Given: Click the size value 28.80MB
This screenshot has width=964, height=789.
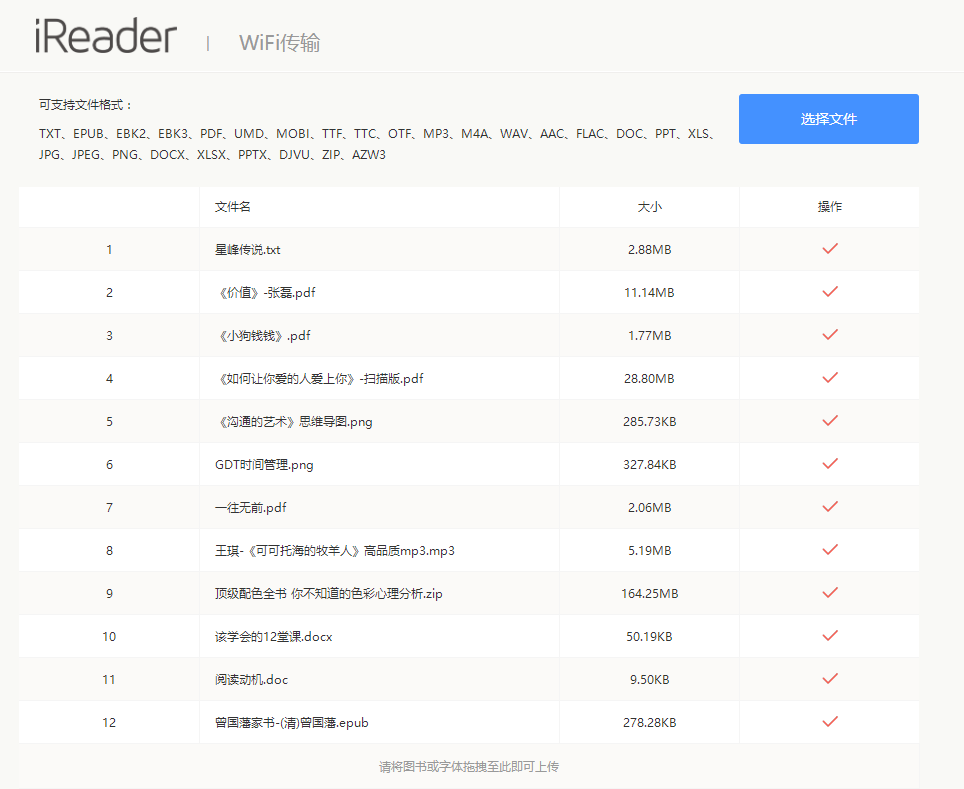Looking at the screenshot, I should (x=649, y=379).
